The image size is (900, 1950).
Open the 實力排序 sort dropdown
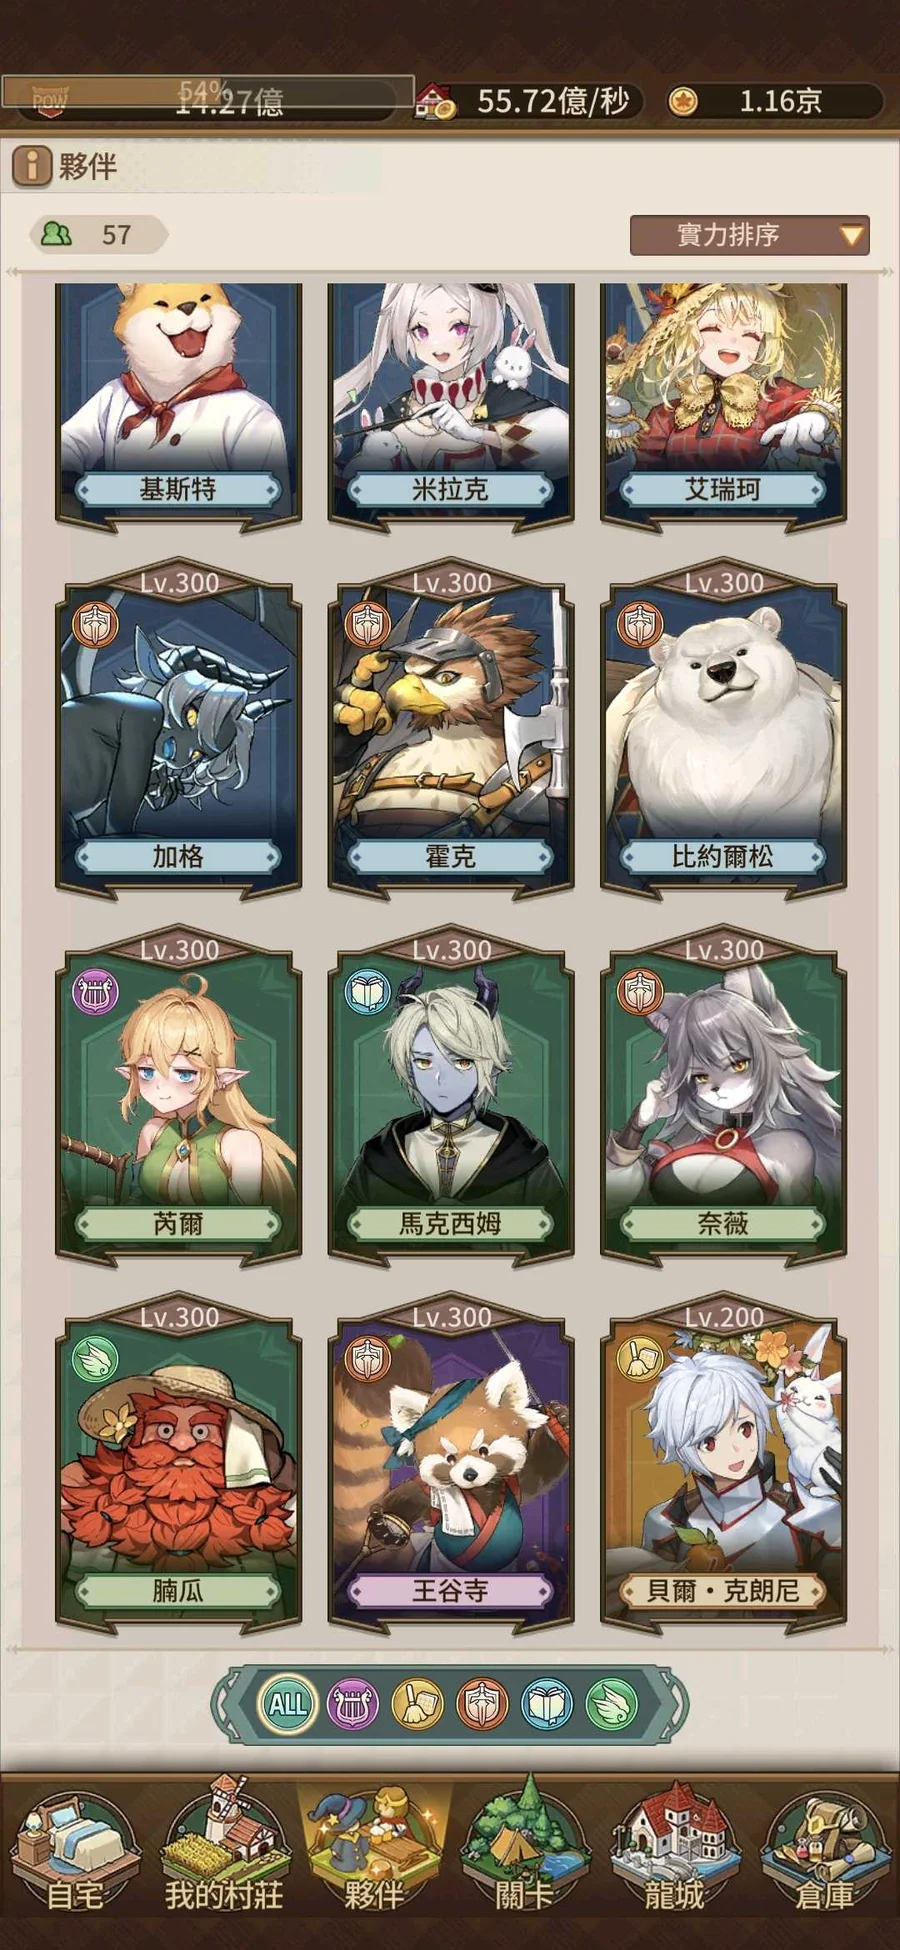tap(749, 235)
